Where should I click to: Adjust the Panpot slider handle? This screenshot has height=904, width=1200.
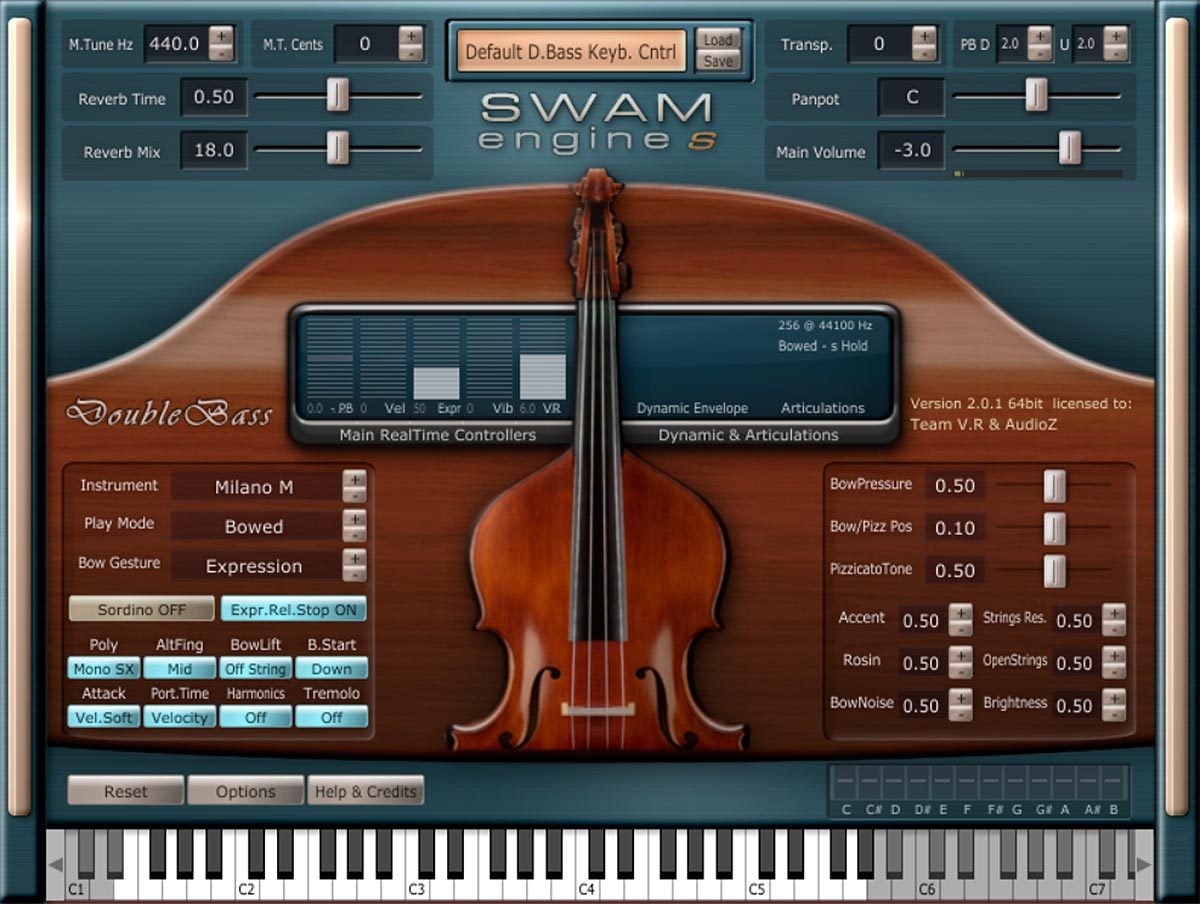(x=1037, y=96)
